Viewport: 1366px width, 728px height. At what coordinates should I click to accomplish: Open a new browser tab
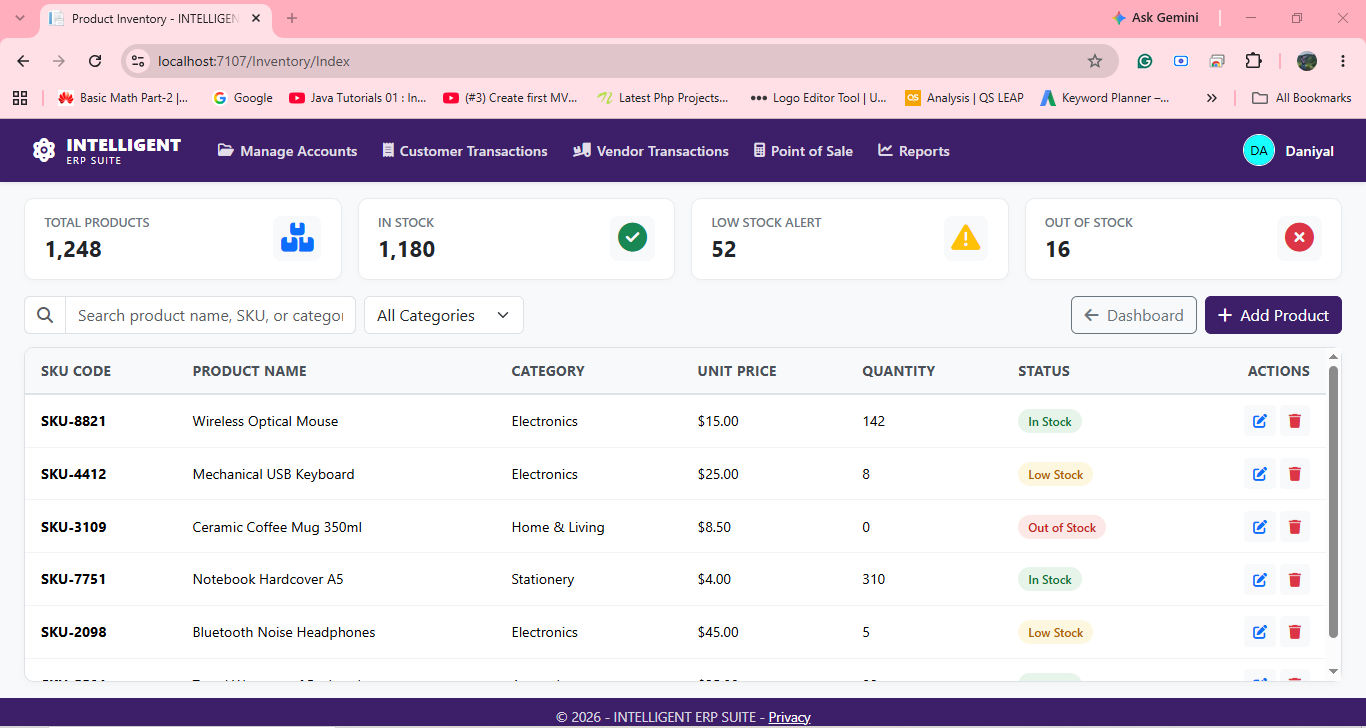292,18
